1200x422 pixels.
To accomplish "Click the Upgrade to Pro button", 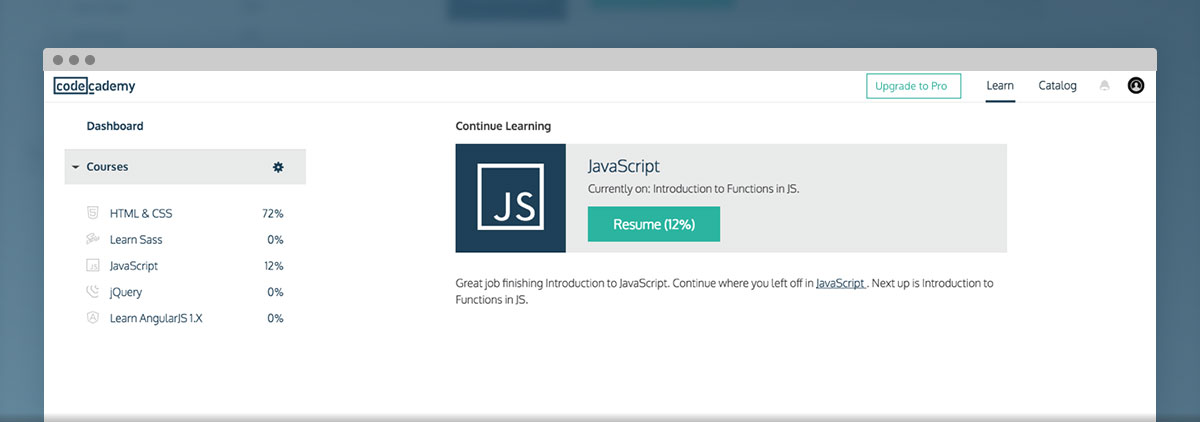I will pyautogui.click(x=913, y=86).
